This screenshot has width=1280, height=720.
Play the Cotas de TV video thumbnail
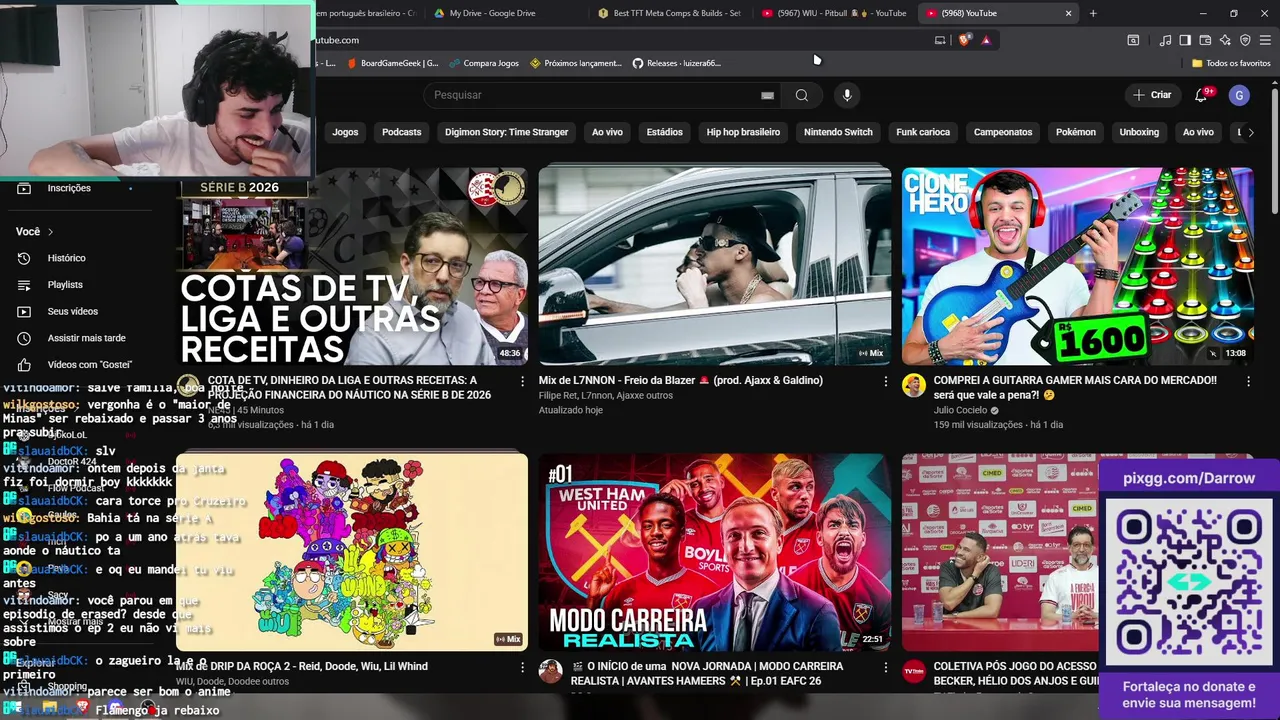point(352,266)
